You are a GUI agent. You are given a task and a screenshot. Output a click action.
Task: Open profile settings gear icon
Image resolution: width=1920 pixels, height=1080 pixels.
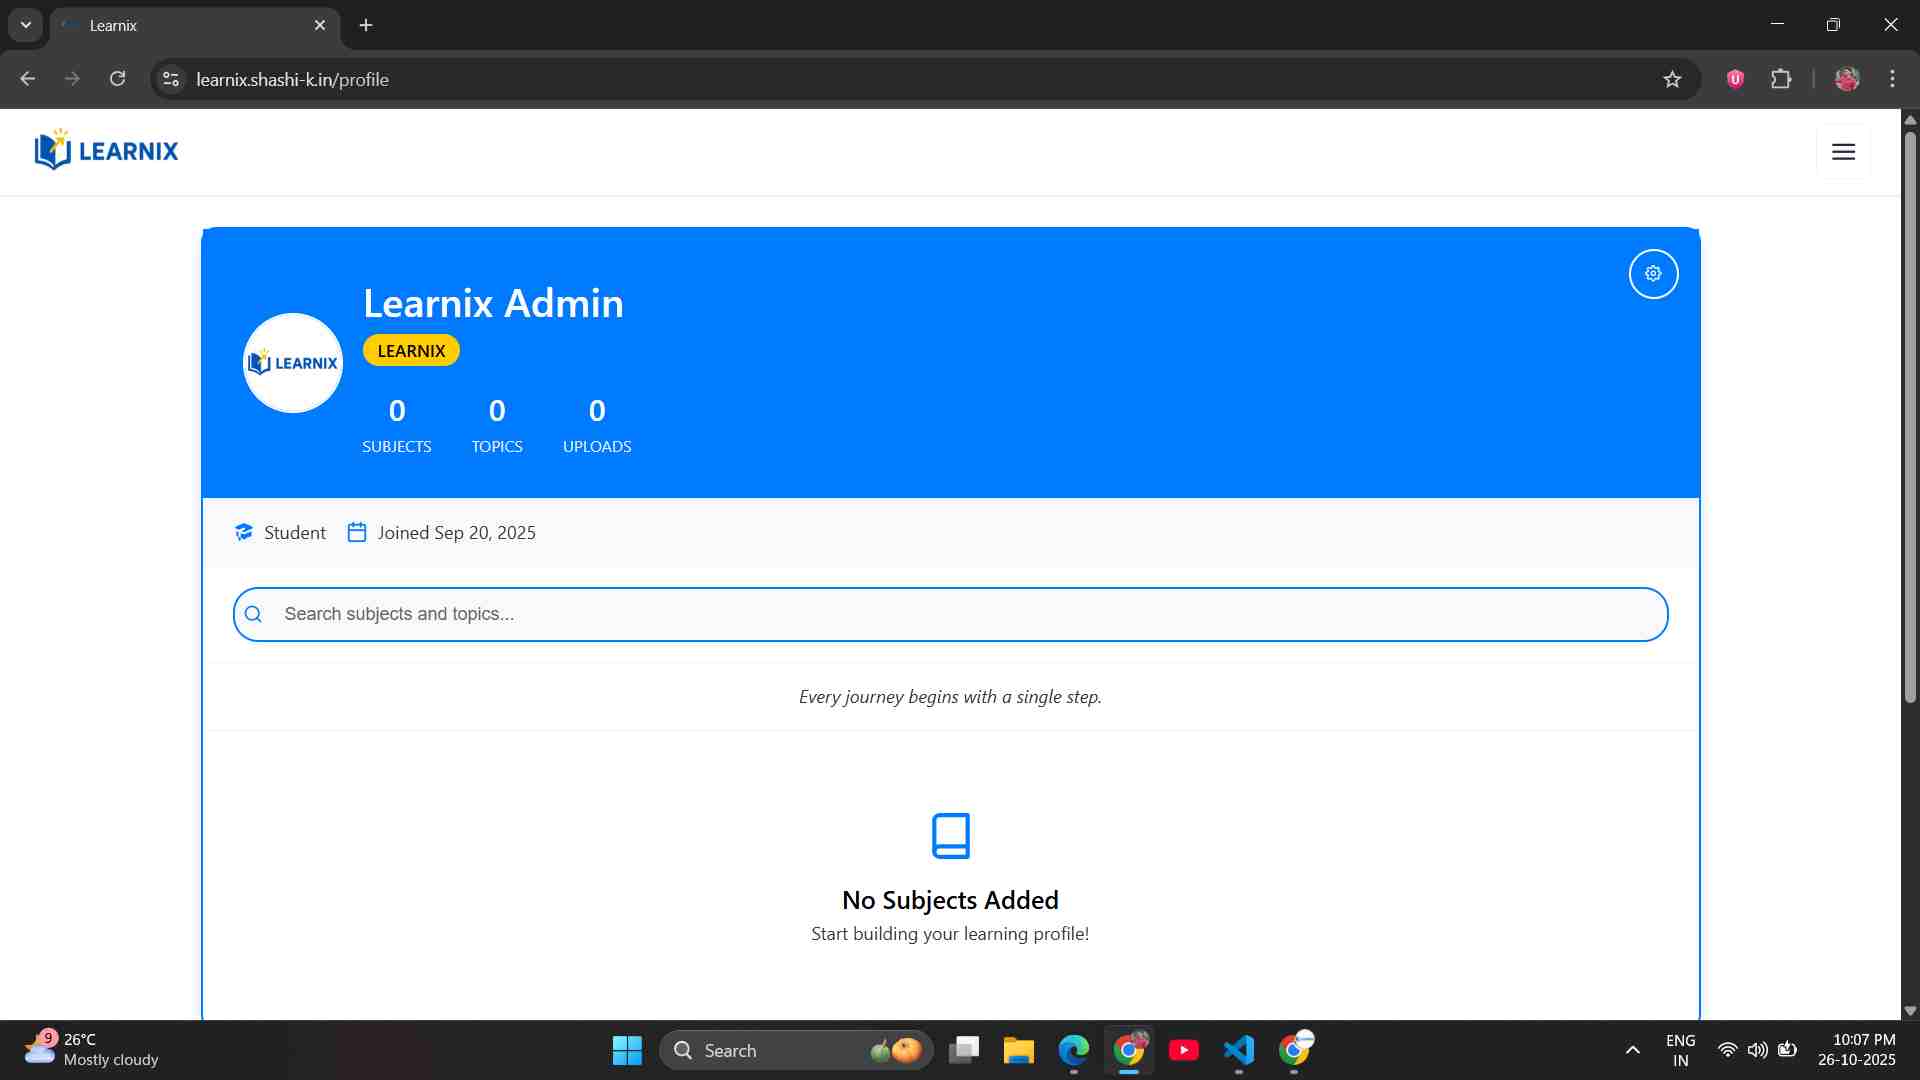click(1653, 274)
